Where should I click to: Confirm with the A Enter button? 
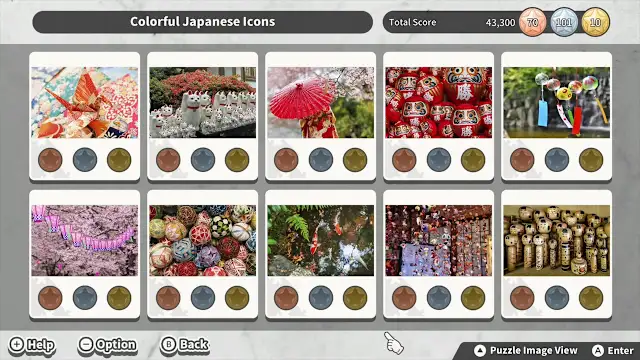[613, 350]
